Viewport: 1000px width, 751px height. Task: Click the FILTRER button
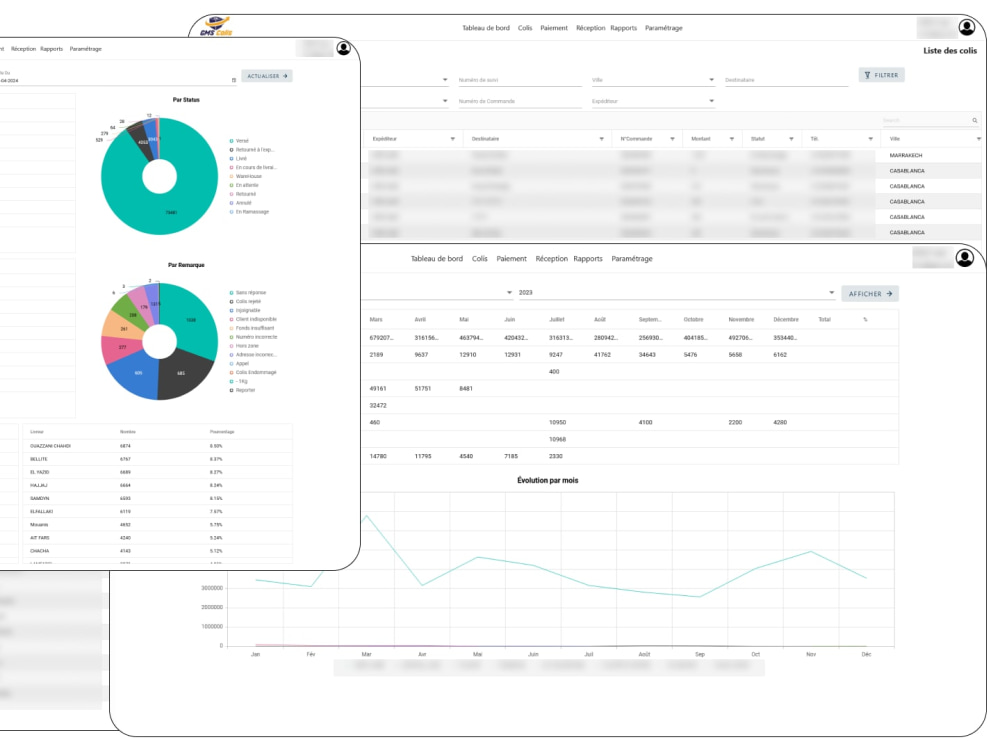(881, 75)
